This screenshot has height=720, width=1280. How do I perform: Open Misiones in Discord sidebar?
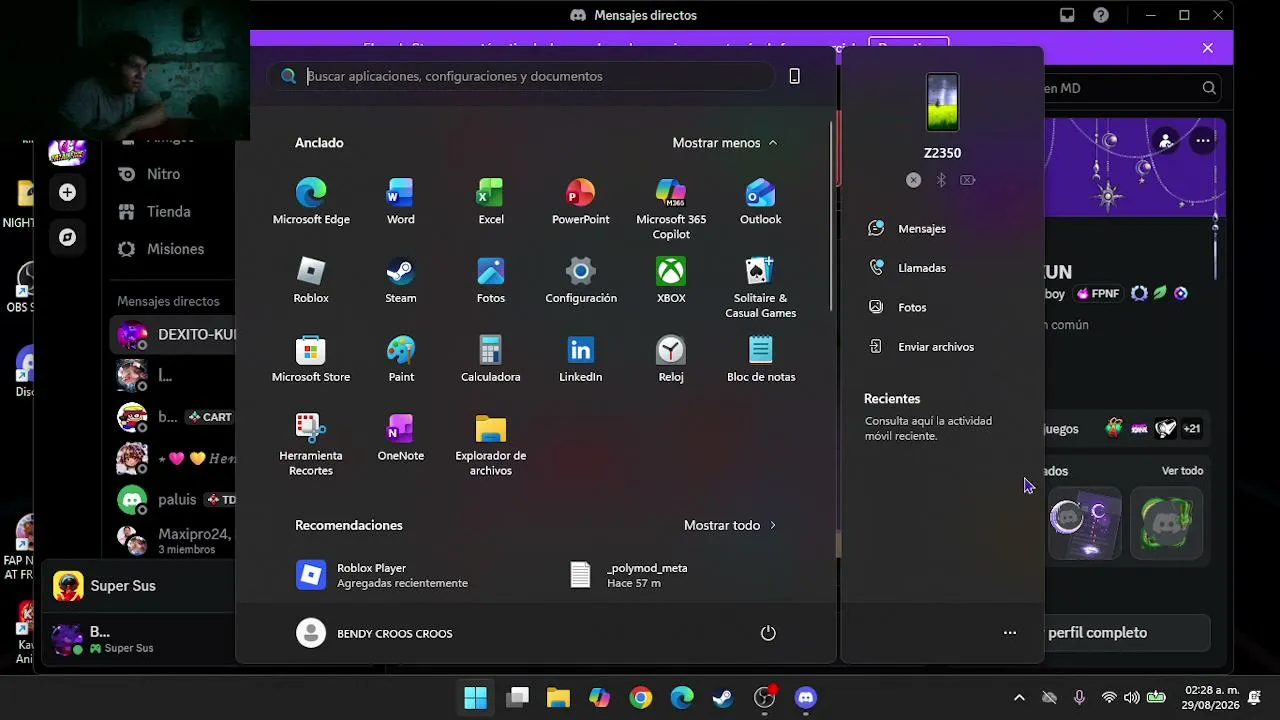(x=162, y=249)
